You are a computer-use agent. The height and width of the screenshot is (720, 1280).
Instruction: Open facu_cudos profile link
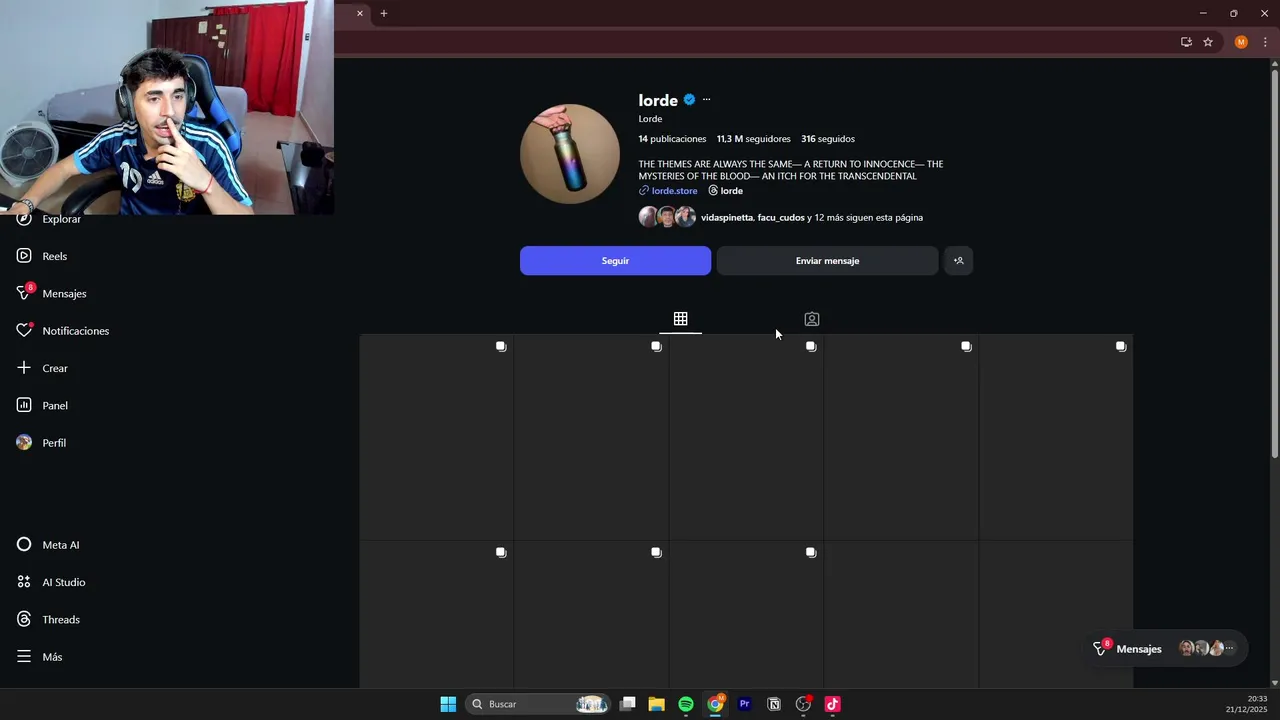pyautogui.click(x=781, y=218)
